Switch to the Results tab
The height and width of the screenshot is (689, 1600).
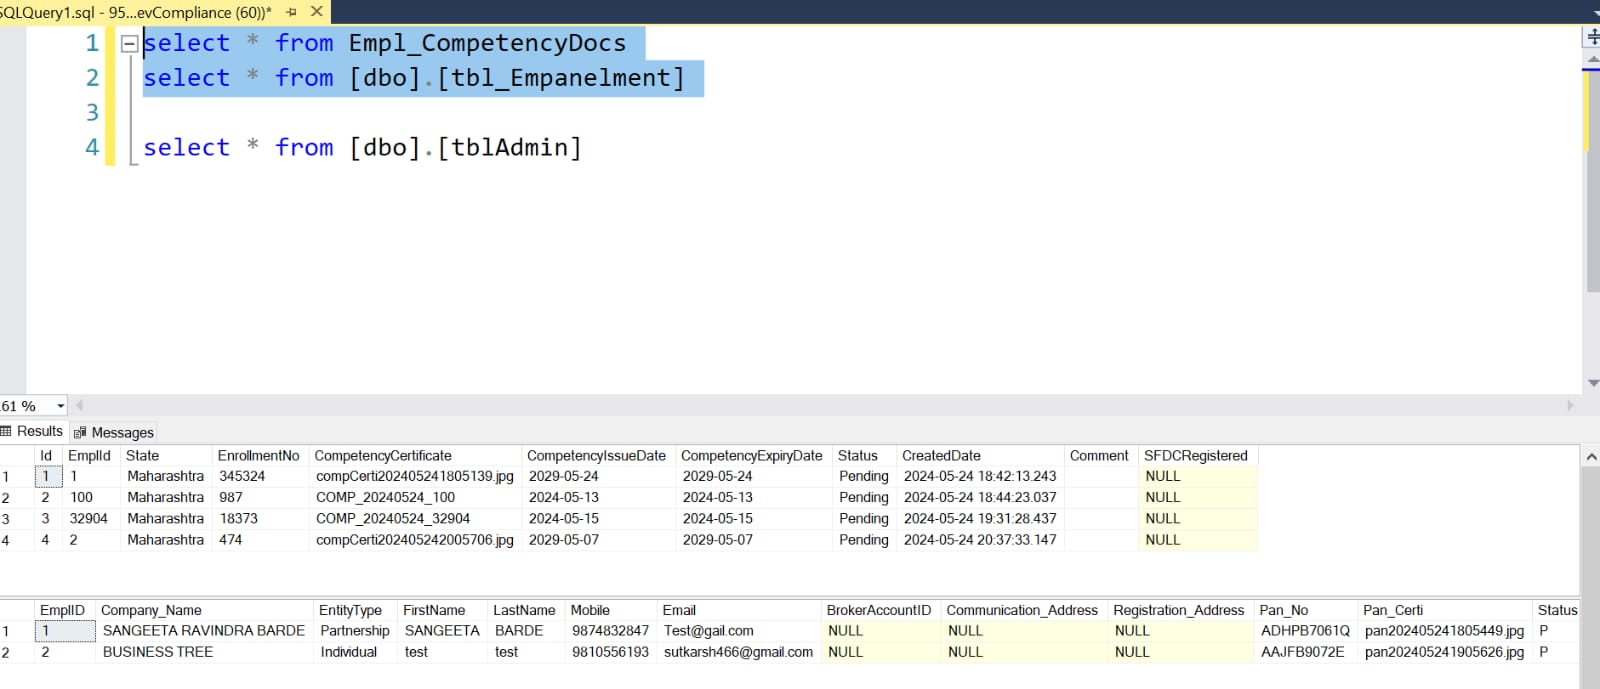coord(32,431)
